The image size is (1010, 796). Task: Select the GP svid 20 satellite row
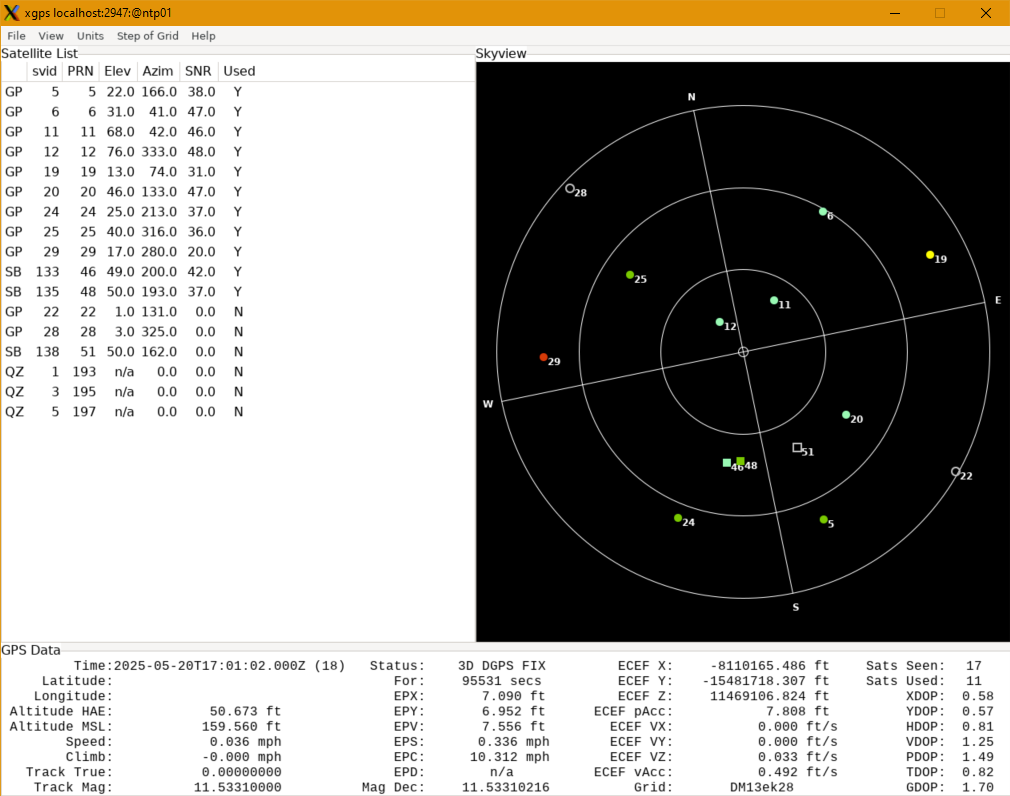coord(238,192)
